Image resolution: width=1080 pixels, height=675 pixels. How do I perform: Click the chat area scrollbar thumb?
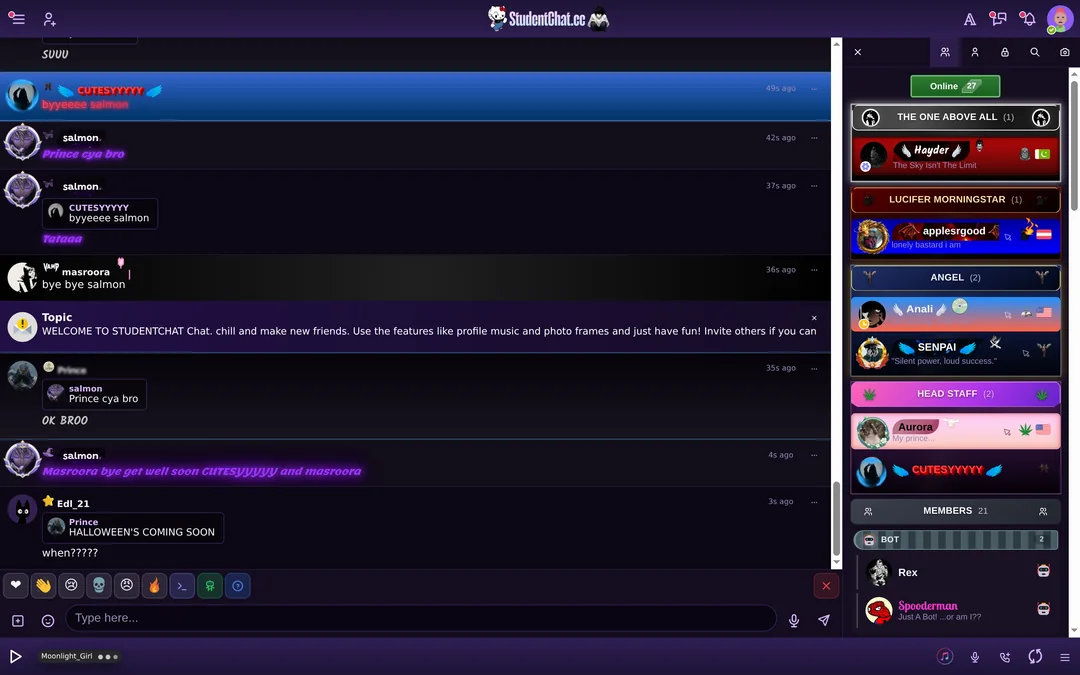[x=836, y=518]
